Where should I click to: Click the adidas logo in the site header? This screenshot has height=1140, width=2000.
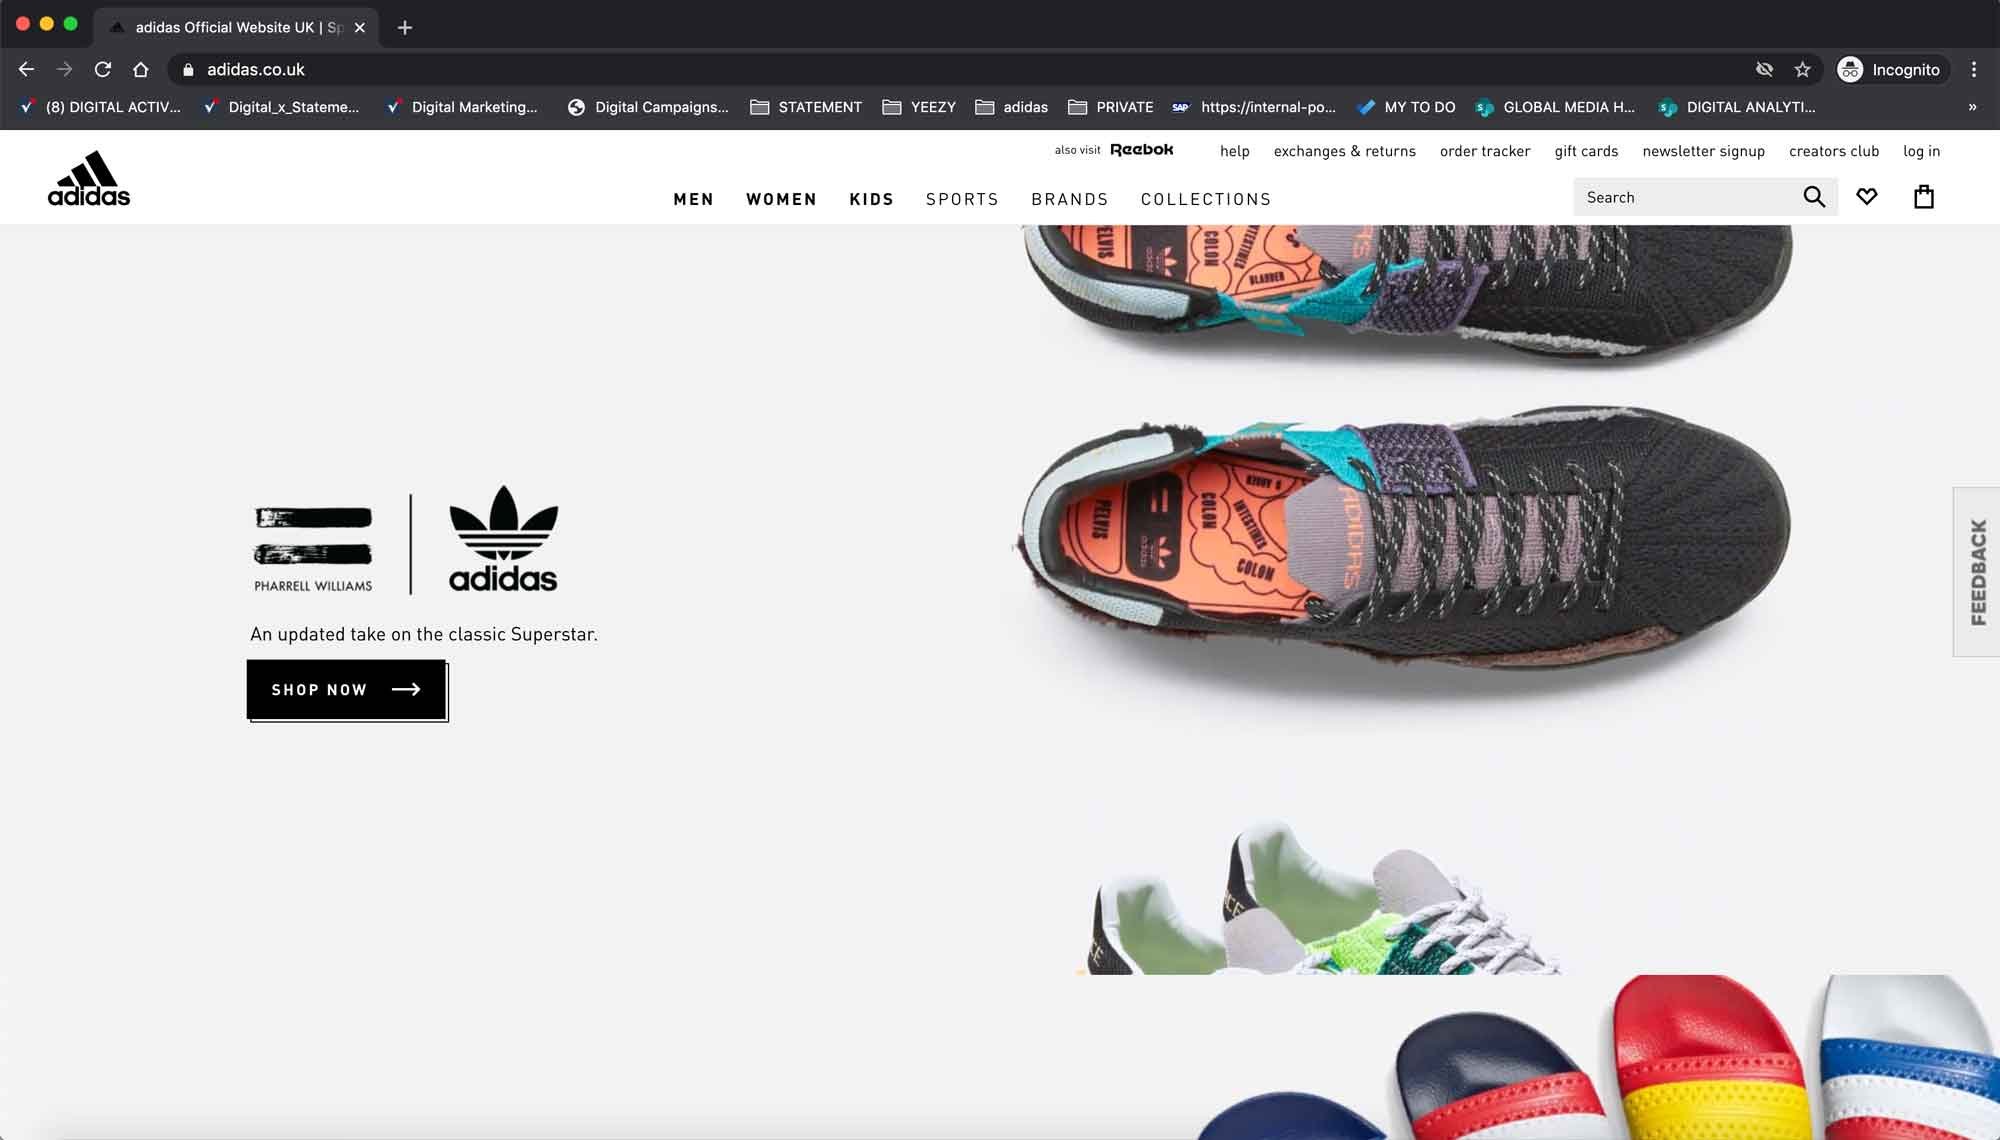coord(89,179)
